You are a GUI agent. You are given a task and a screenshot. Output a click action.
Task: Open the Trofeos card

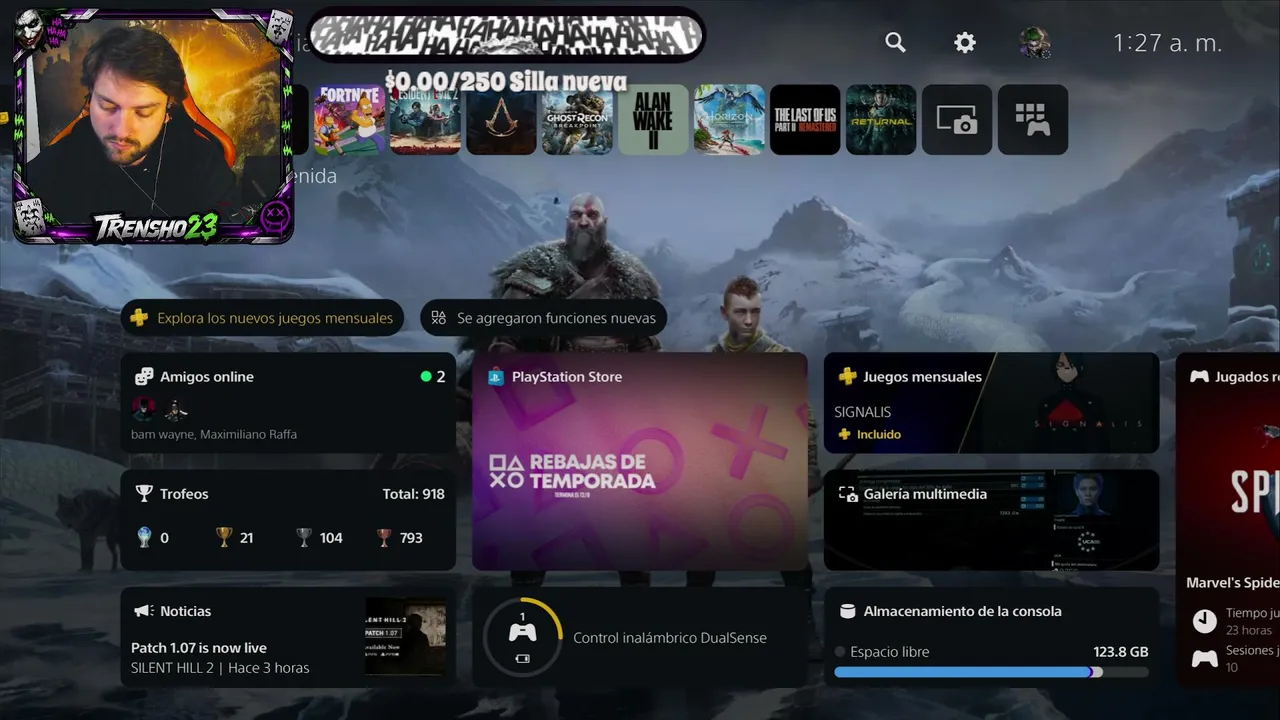point(288,520)
